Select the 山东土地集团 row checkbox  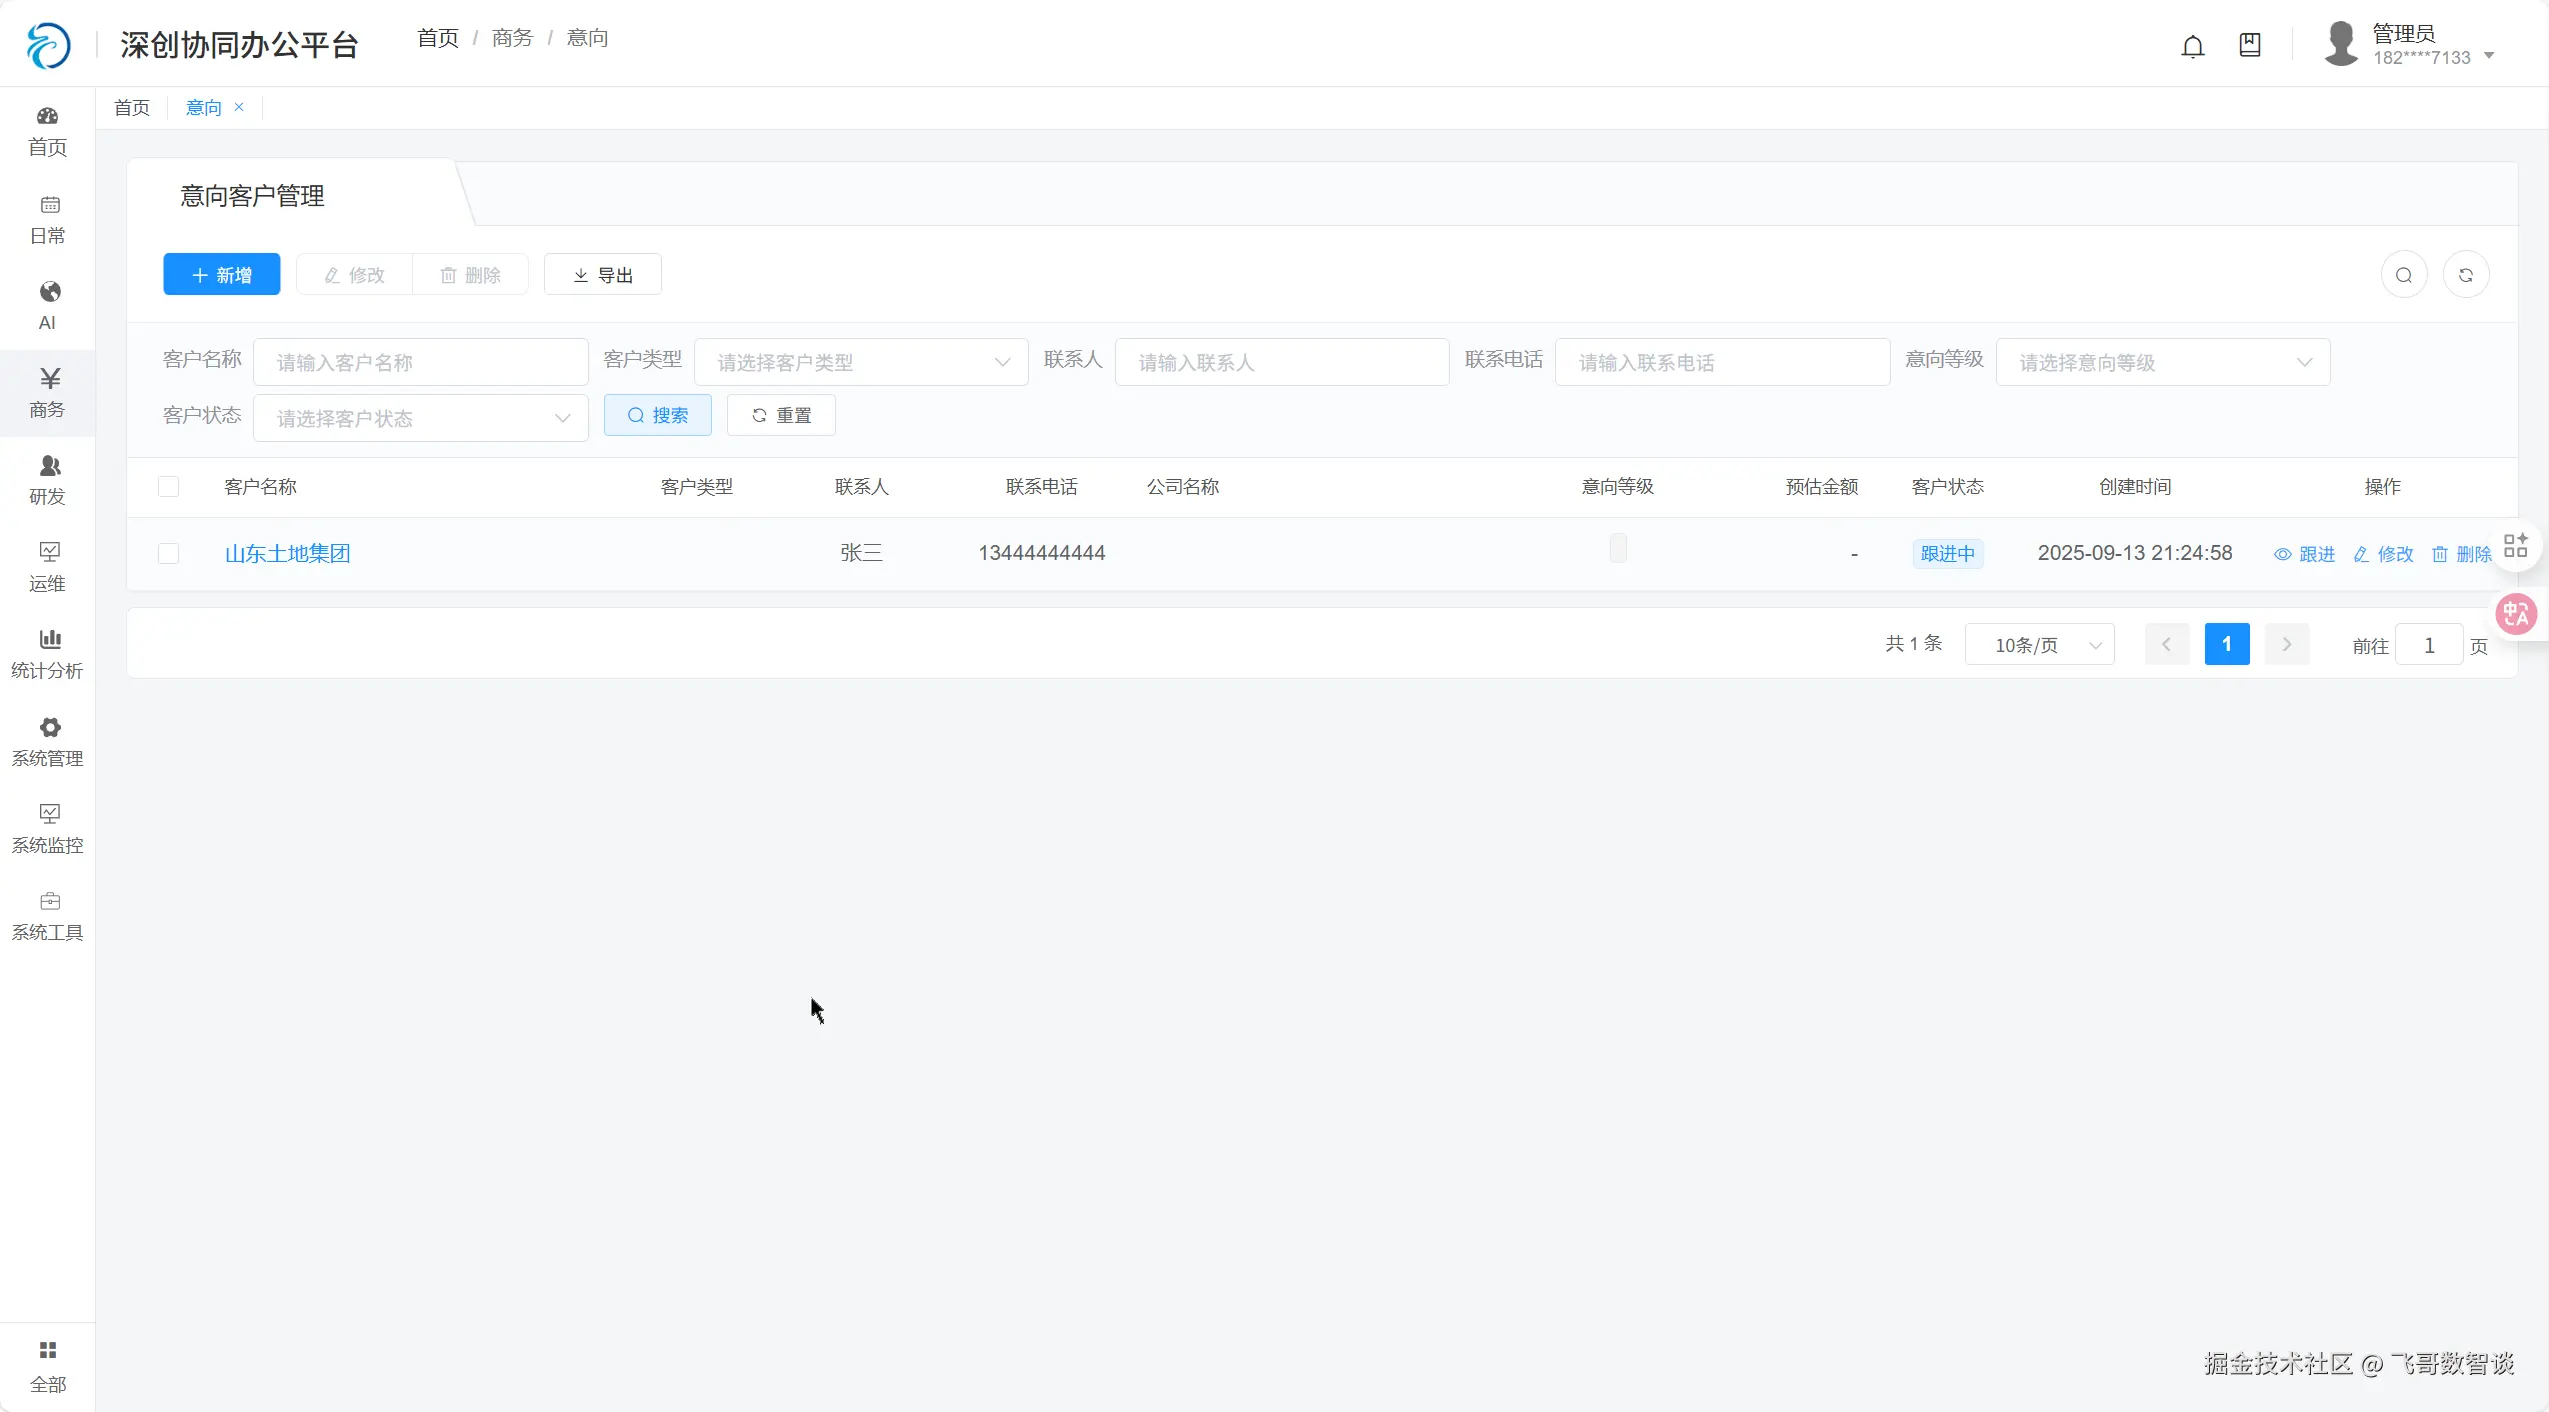coord(168,554)
